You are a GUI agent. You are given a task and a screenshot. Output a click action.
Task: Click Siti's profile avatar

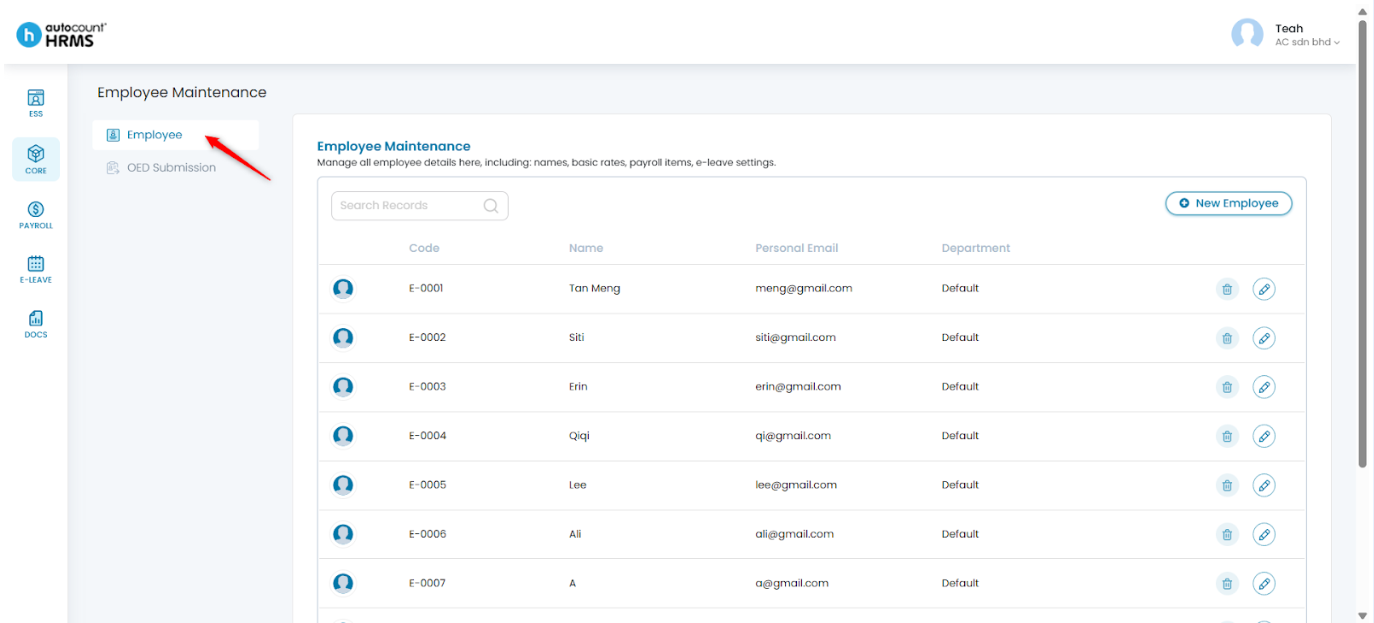pyautogui.click(x=343, y=338)
